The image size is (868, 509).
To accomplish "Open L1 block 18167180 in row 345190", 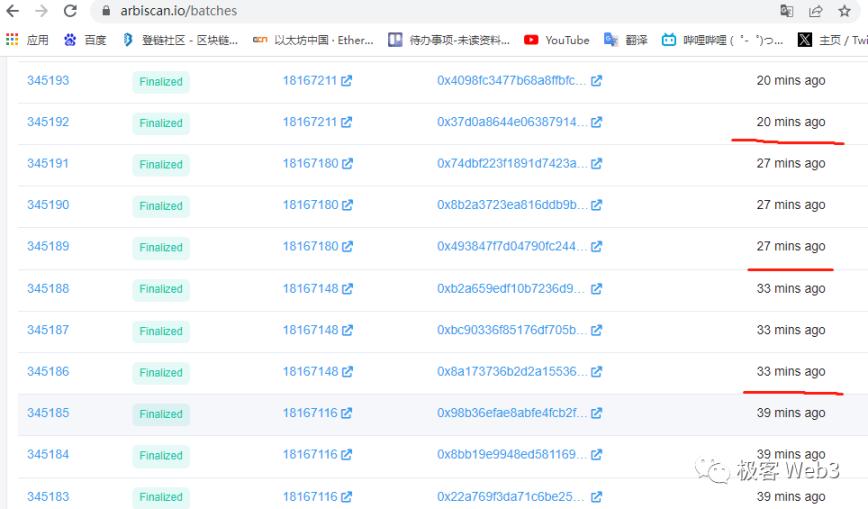I will coord(310,205).
